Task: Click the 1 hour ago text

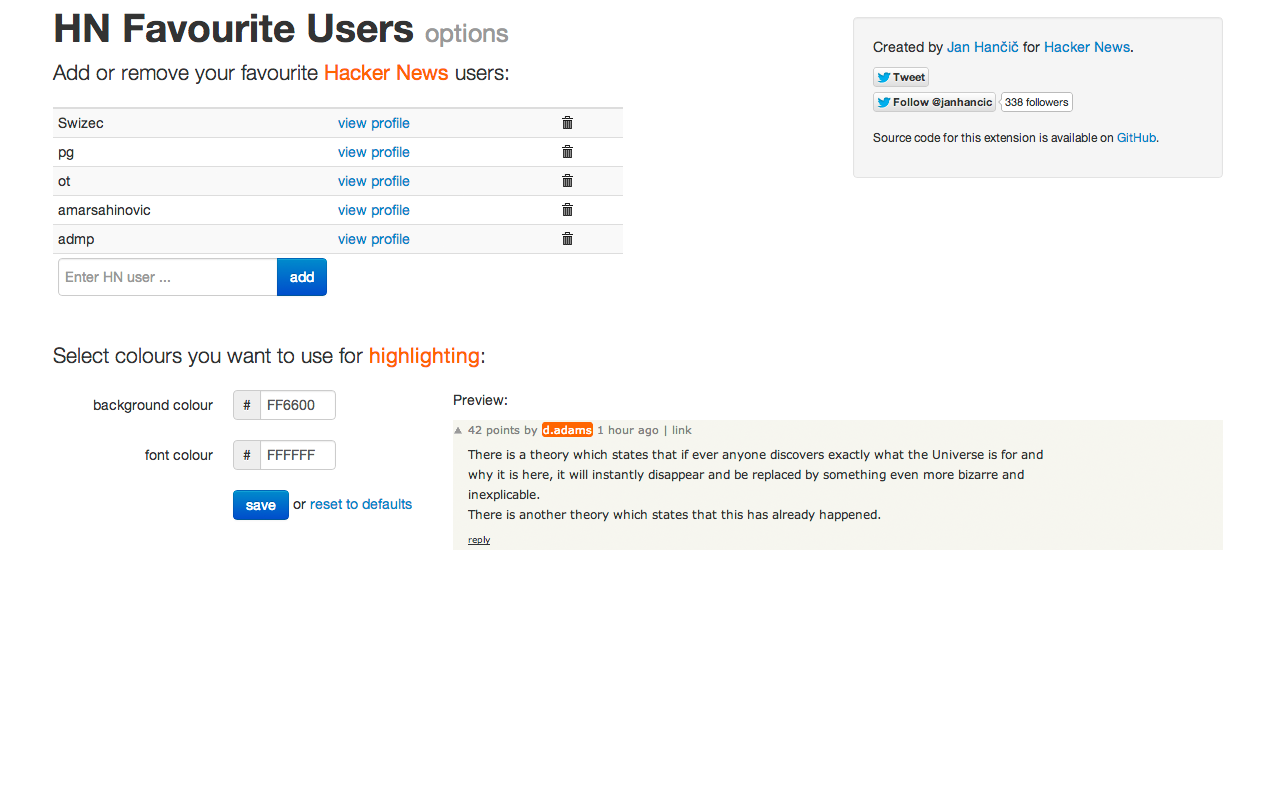Action: click(x=628, y=430)
